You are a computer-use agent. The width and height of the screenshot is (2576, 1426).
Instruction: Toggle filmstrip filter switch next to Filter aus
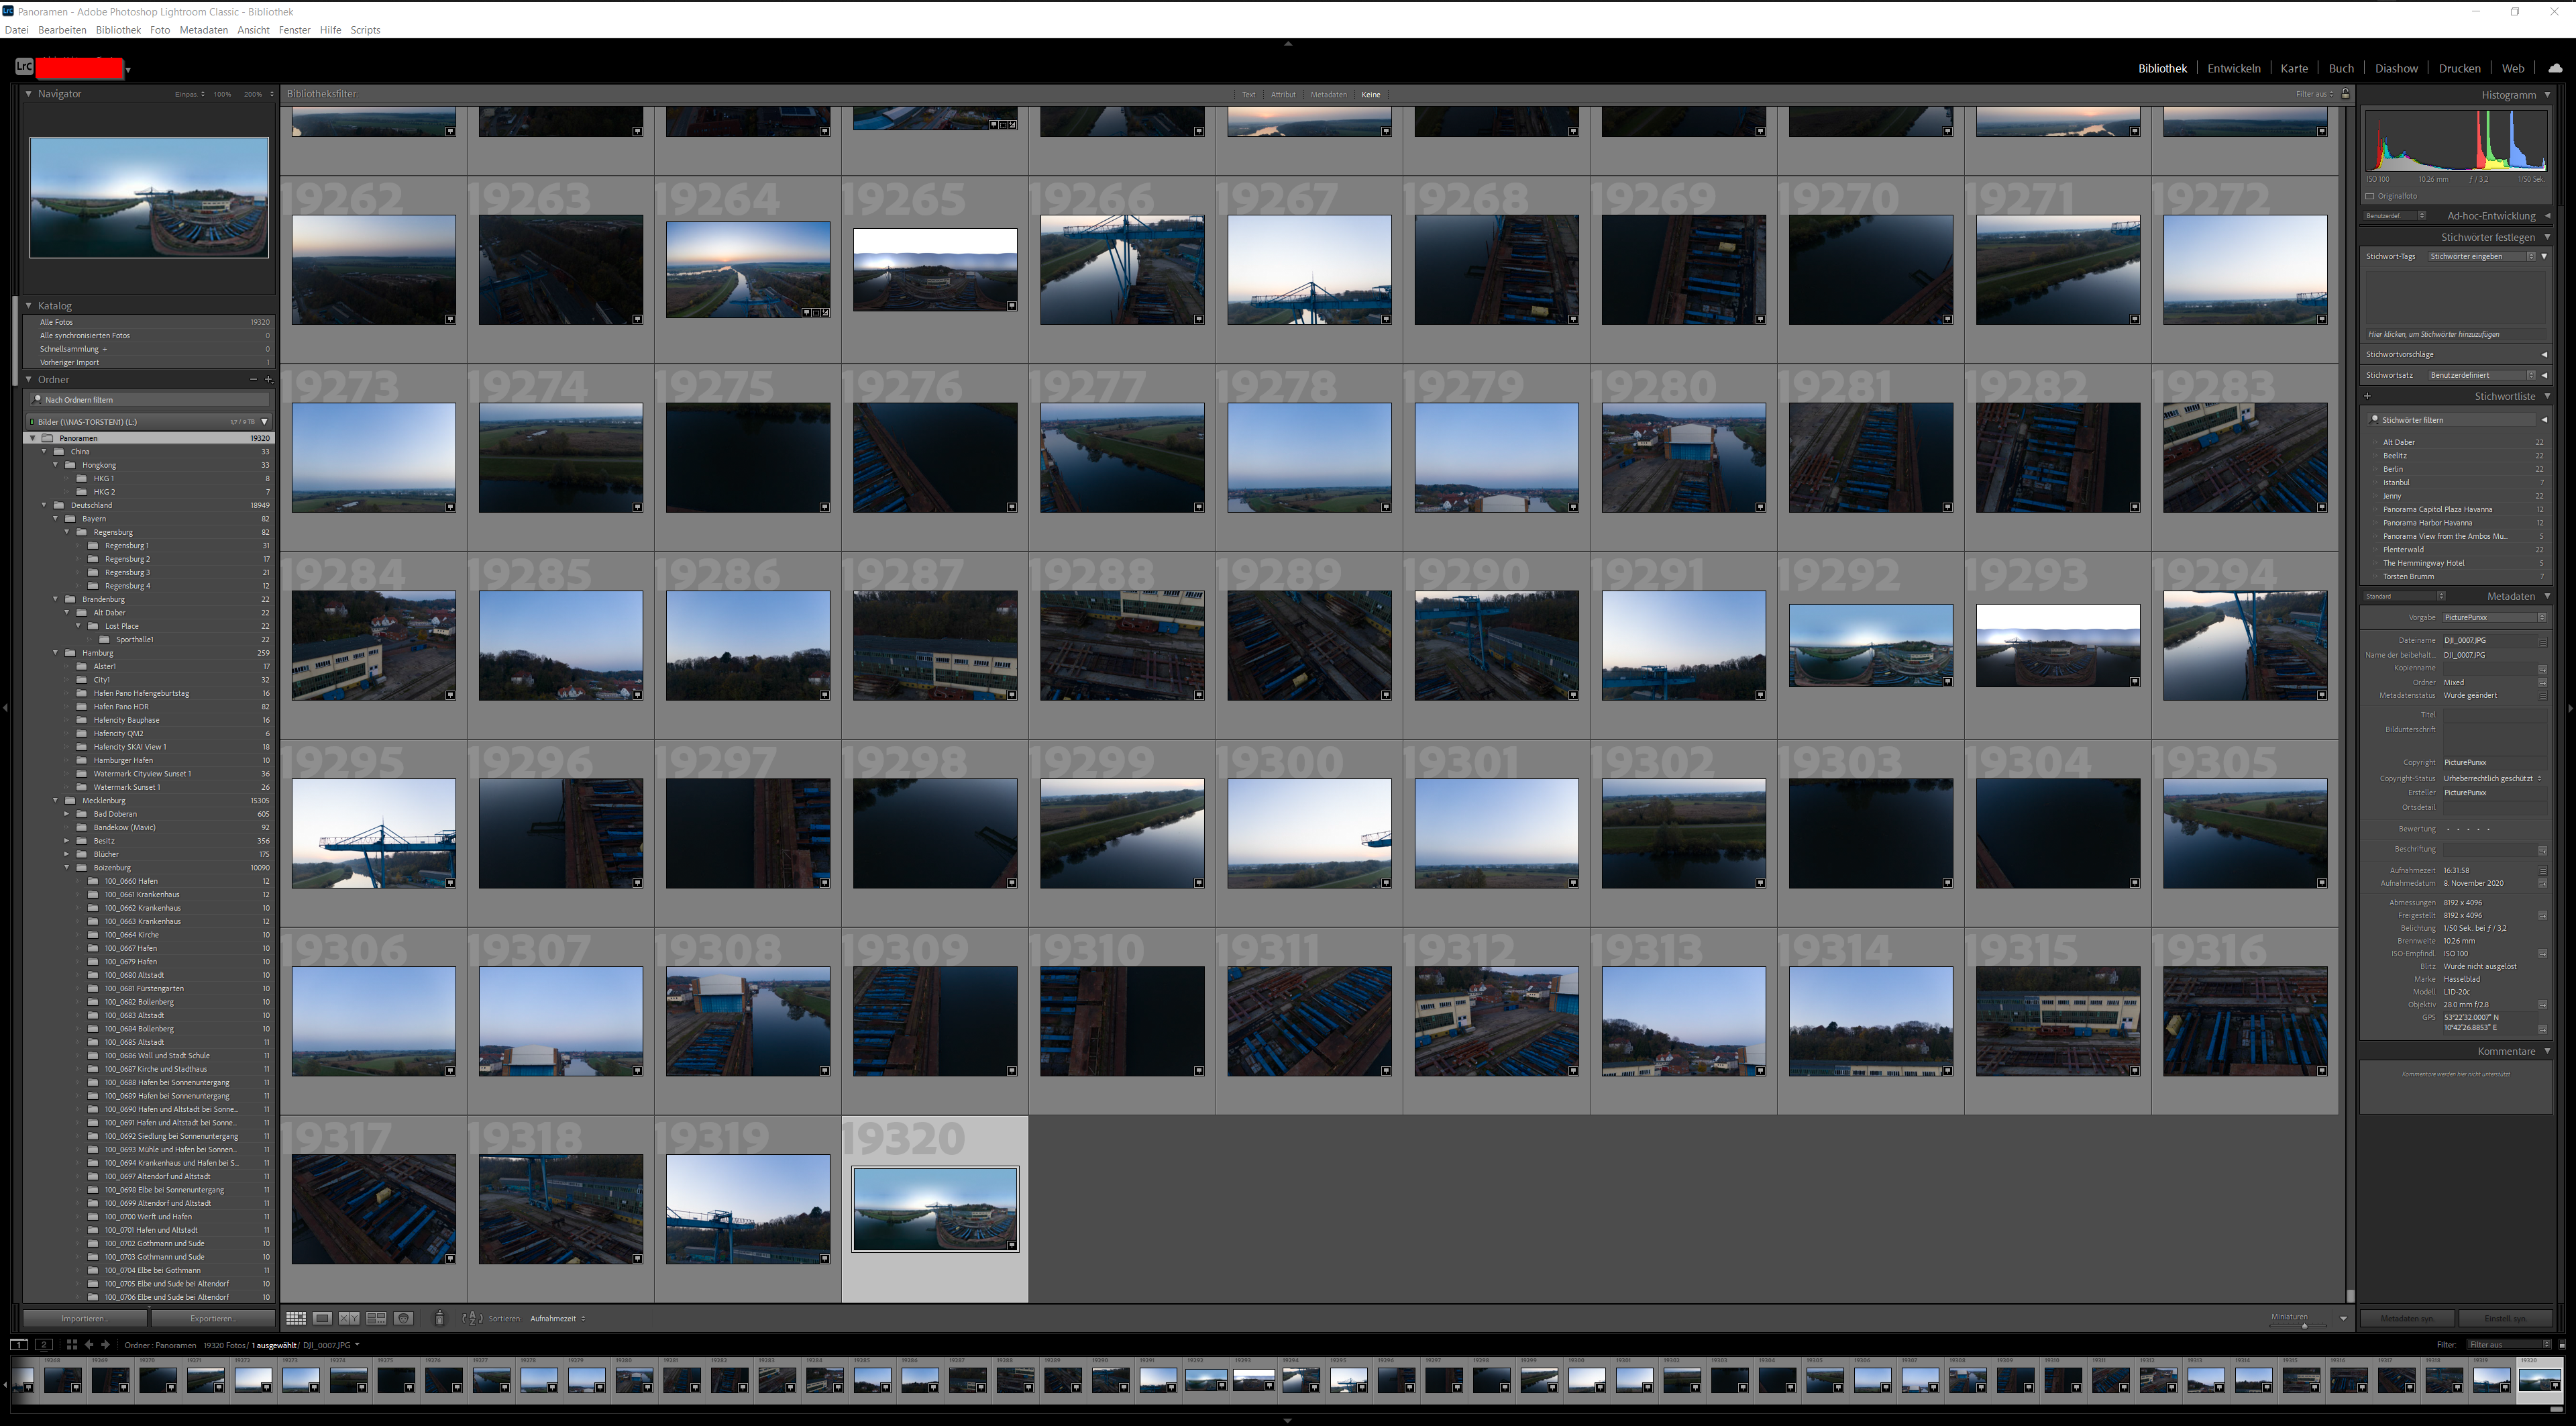[2561, 1345]
